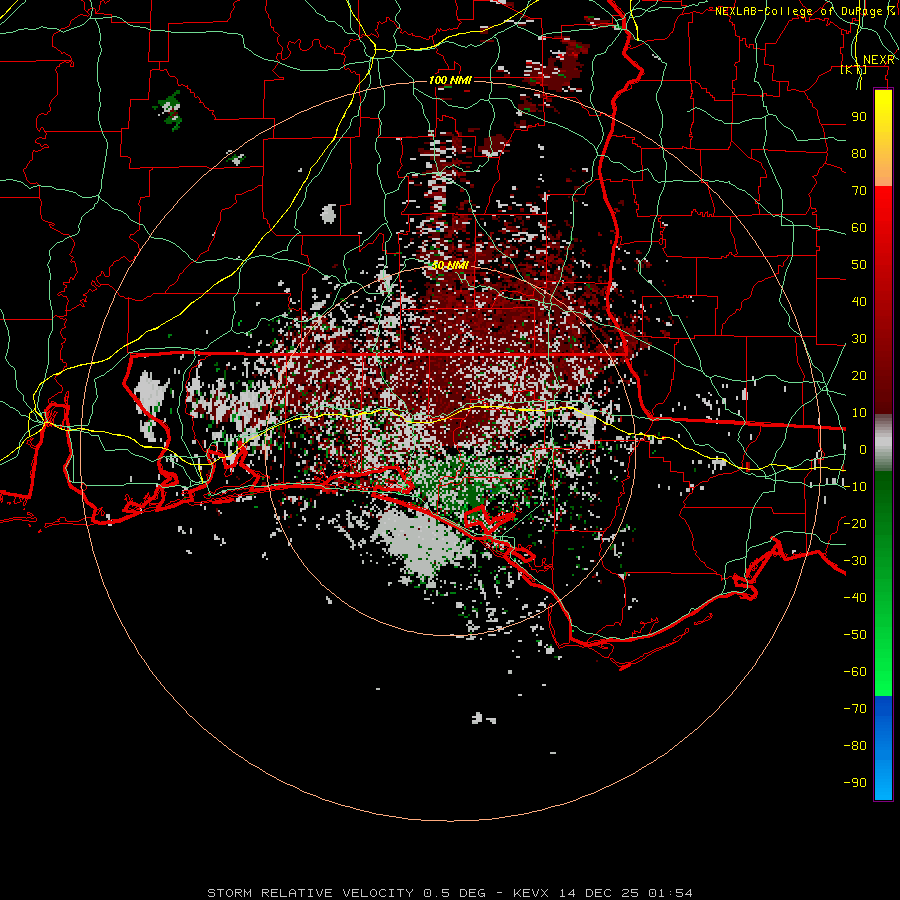Select the 90 label on the velocity scale
Screen dimensions: 900x900
pos(859,117)
